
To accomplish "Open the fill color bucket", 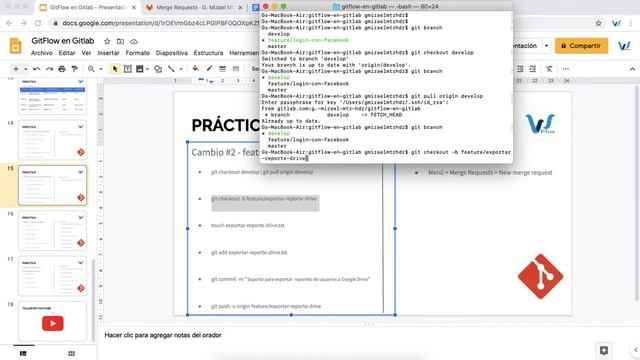I will point(196,69).
